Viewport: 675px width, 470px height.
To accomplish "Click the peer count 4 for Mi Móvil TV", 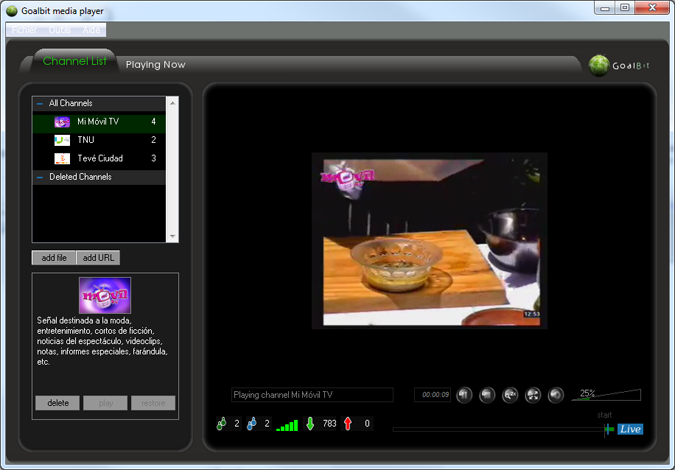I will (x=153, y=122).
